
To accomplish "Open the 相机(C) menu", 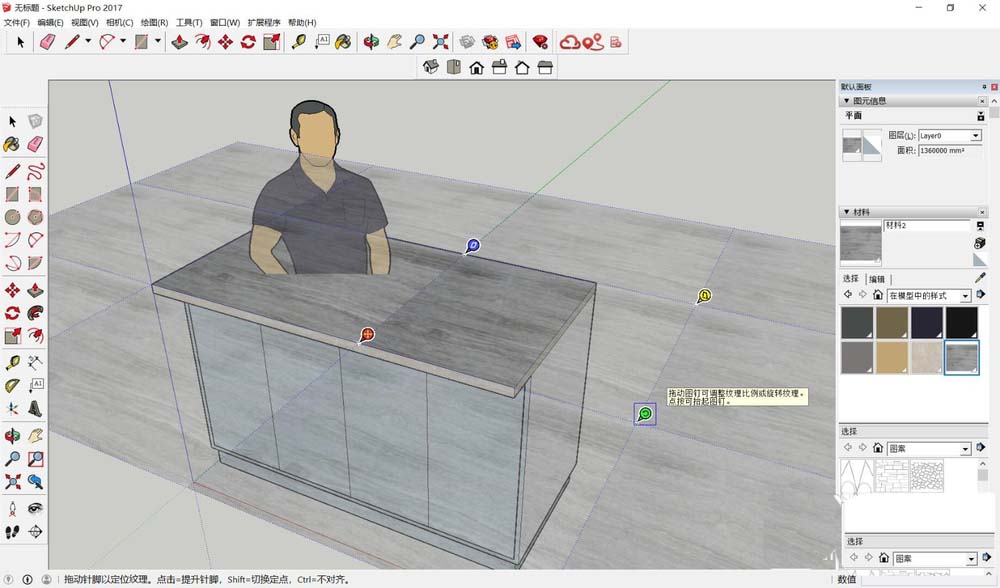I will (119, 22).
